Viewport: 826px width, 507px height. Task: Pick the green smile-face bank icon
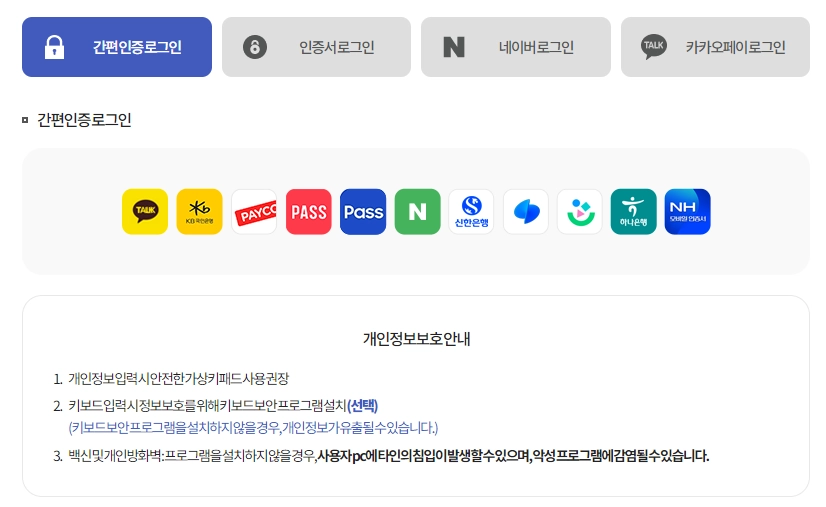(x=579, y=211)
